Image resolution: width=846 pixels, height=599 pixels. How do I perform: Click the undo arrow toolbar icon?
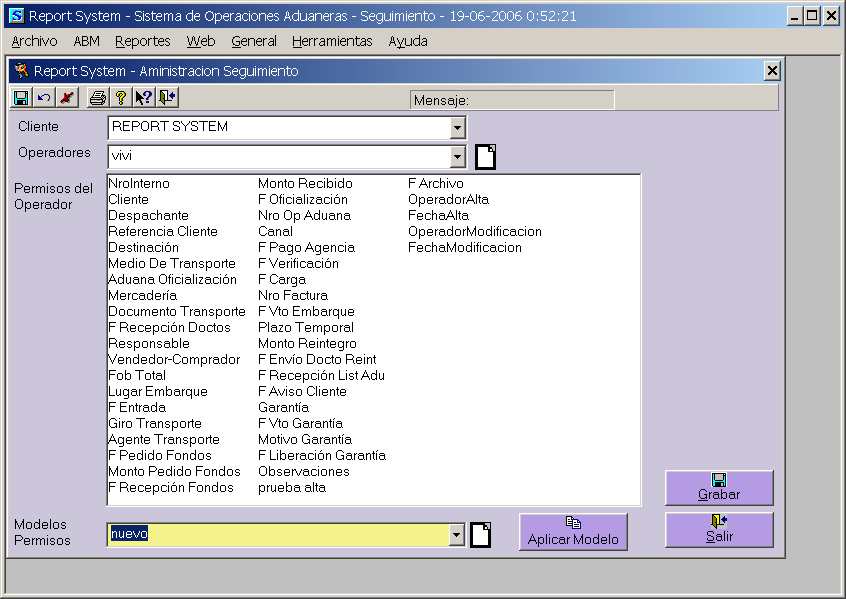(x=44, y=98)
